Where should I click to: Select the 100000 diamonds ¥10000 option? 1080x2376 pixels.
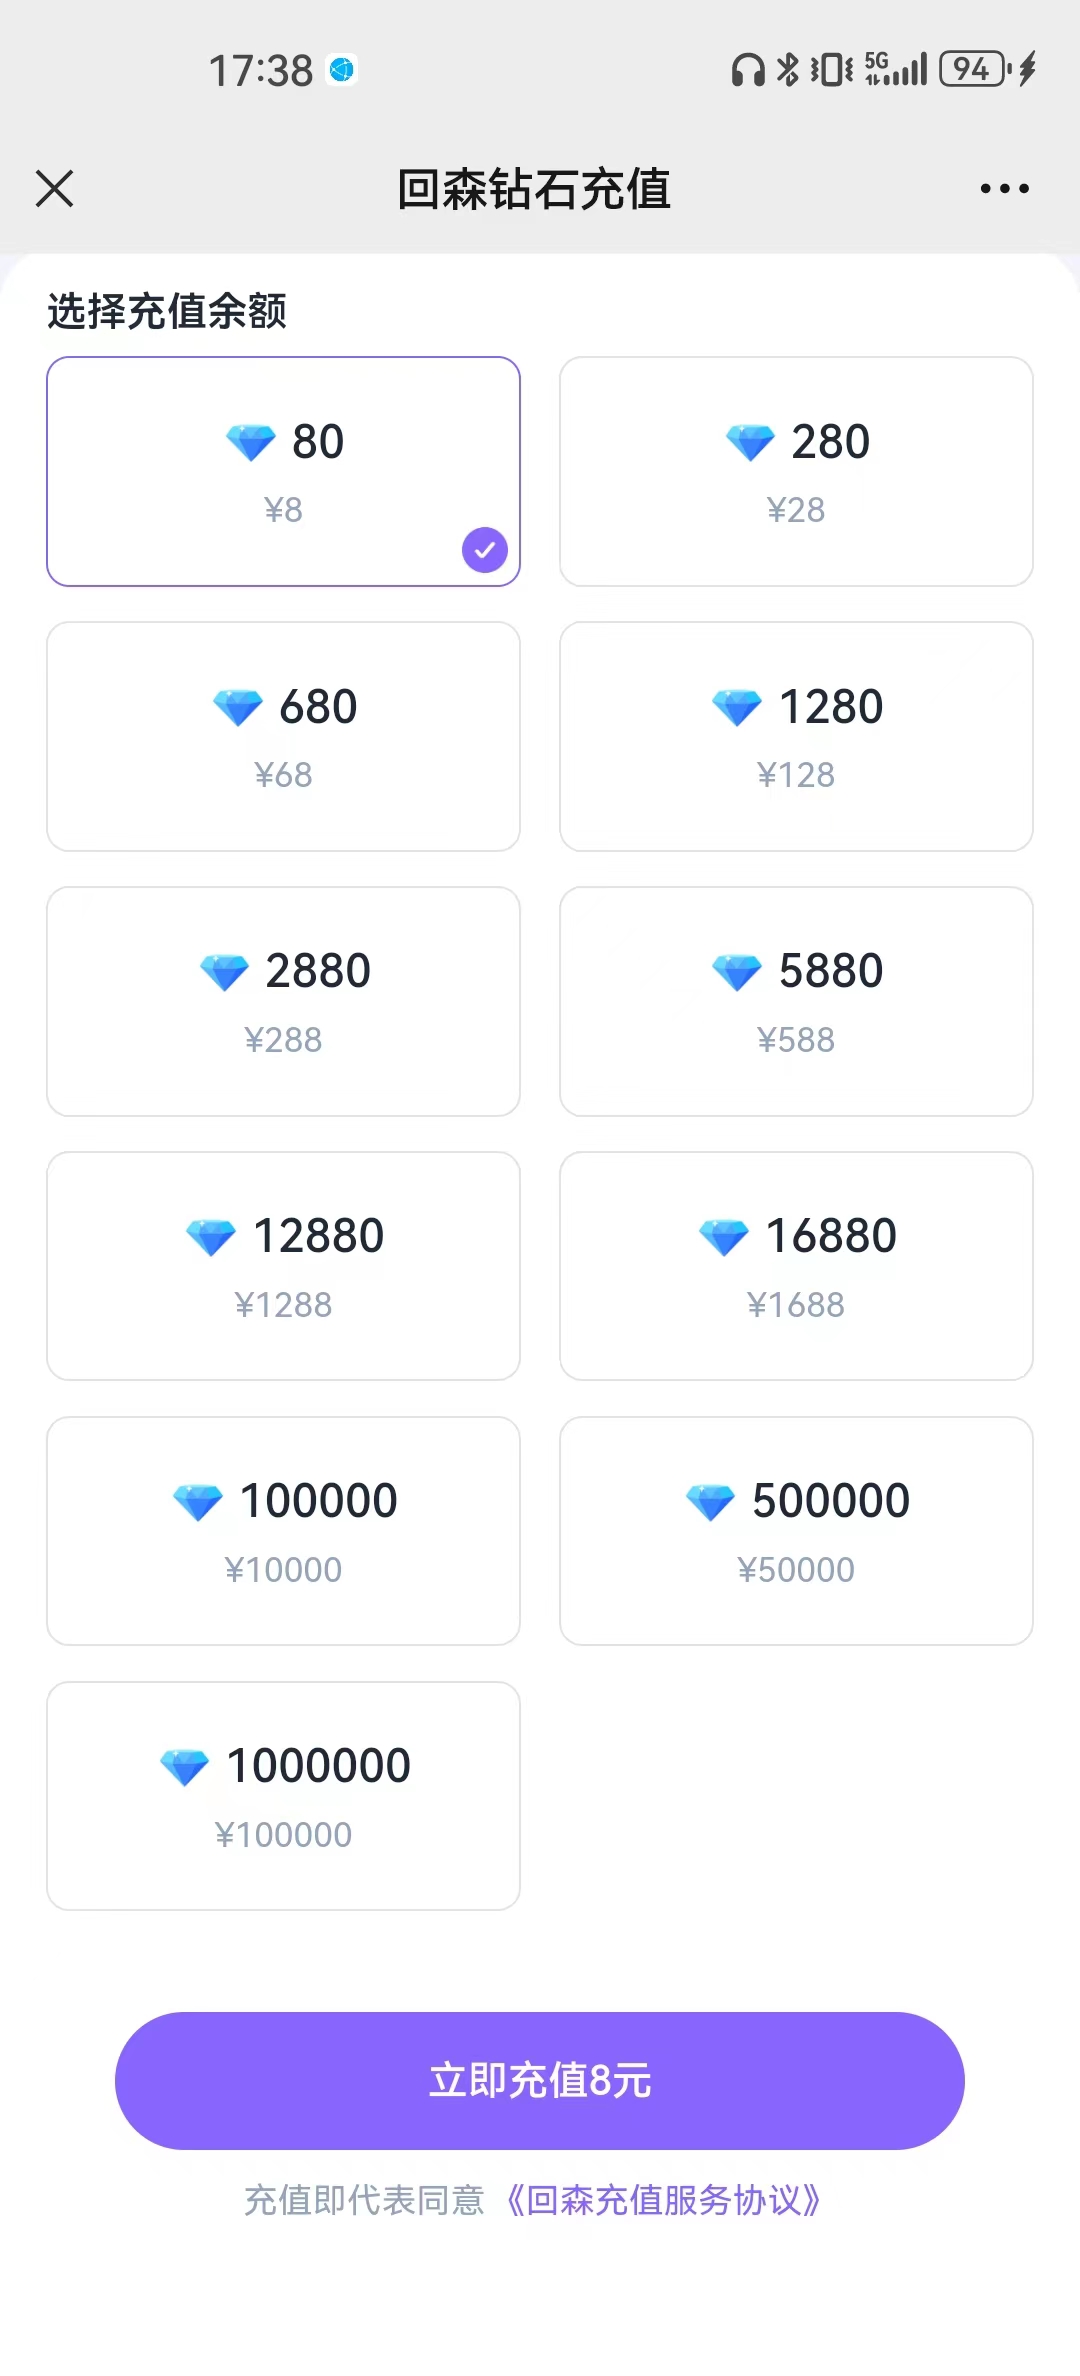coord(283,1531)
